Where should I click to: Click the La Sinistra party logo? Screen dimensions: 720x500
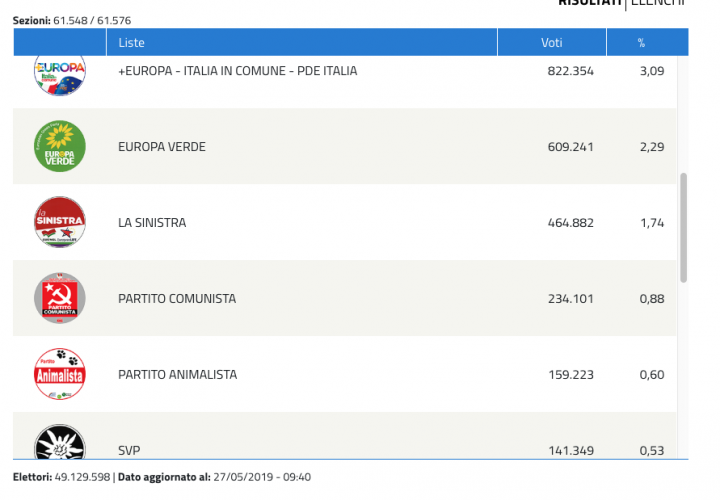(x=60, y=223)
